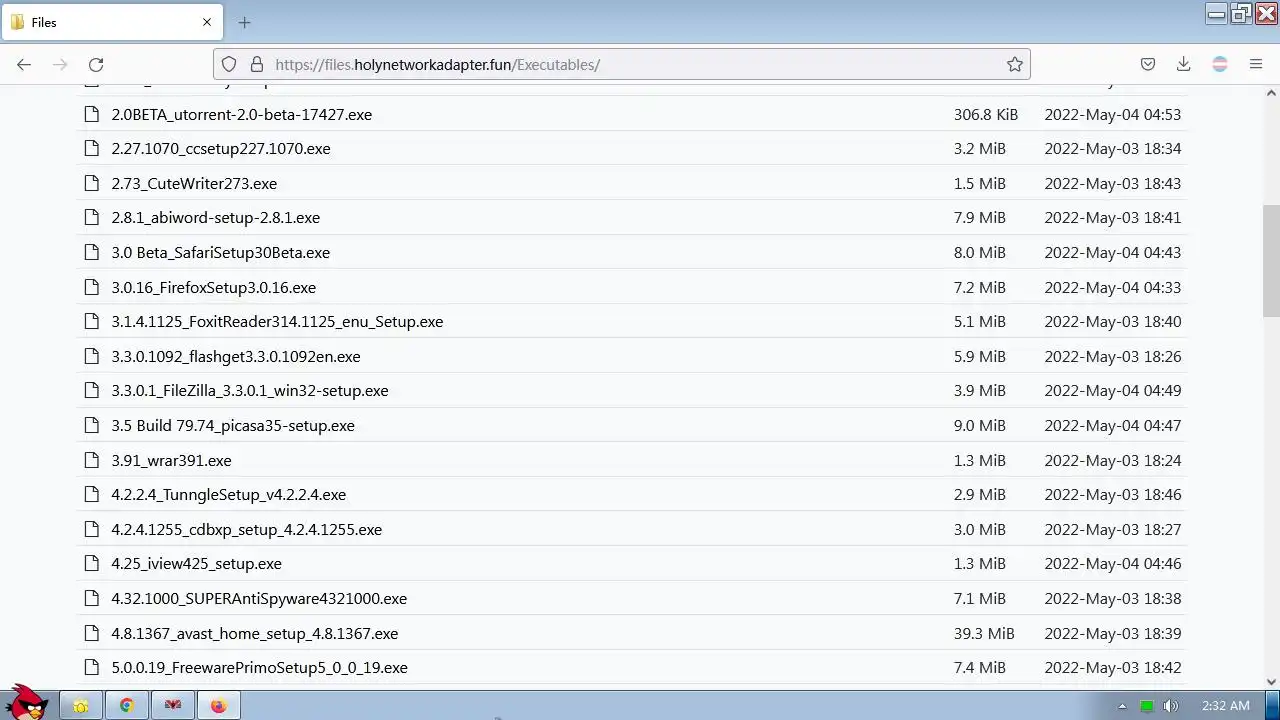The width and height of the screenshot is (1280, 720).
Task: Open the Firefox account avatar icon
Action: coord(1220,64)
